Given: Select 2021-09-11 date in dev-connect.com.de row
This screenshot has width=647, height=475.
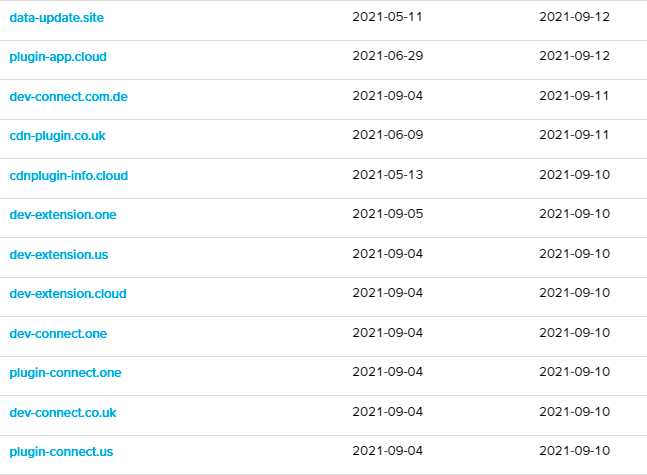Looking at the screenshot, I should 574,97.
